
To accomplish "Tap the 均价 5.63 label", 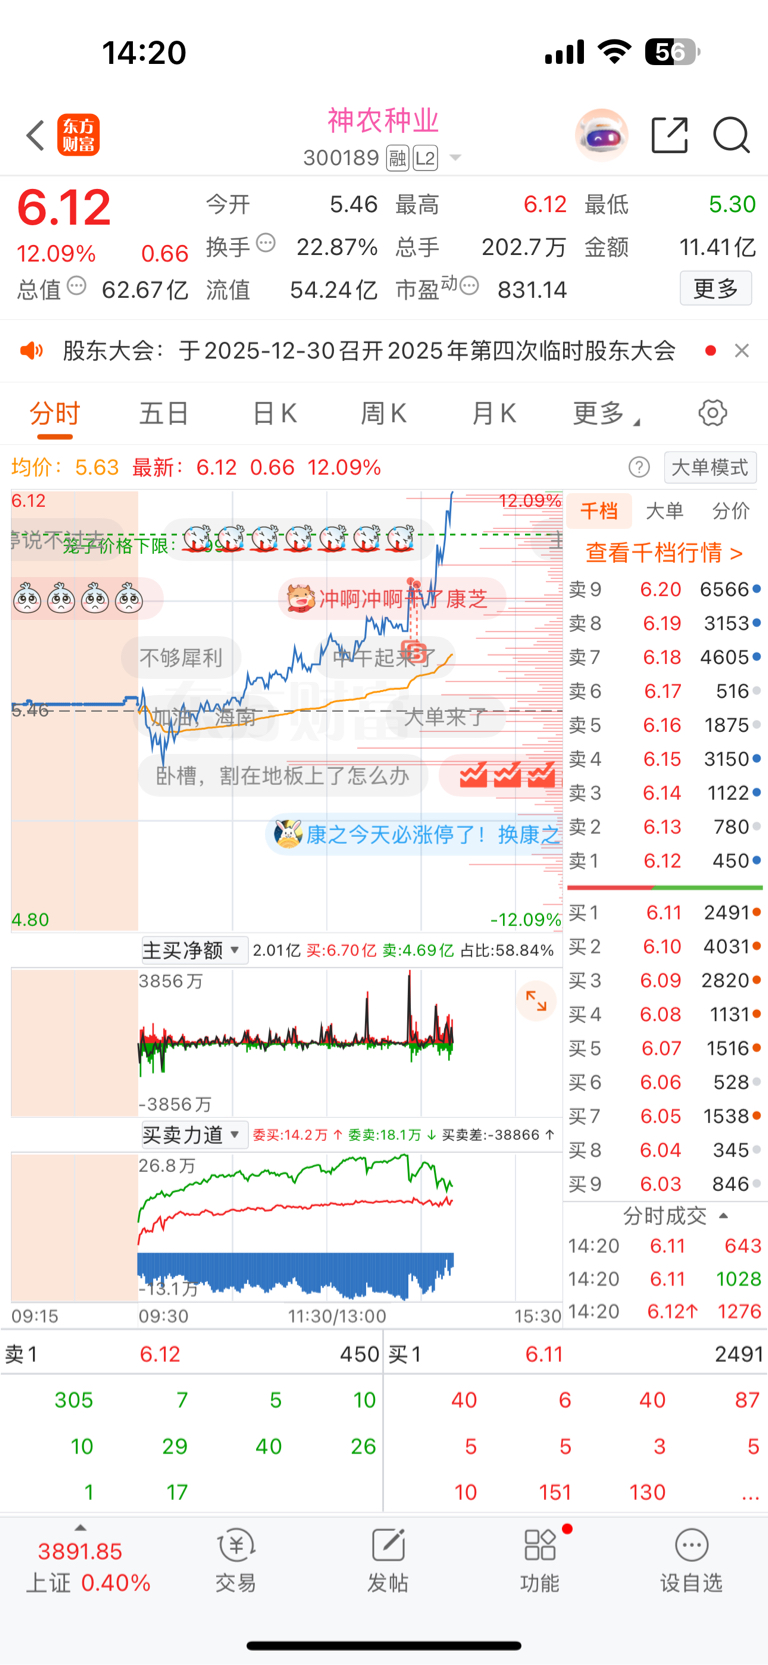I will [65, 467].
